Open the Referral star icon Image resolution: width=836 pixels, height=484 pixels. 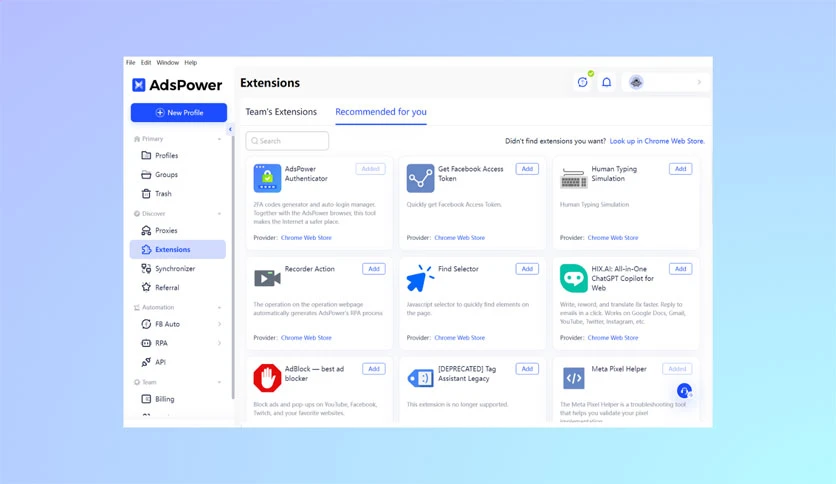coord(146,287)
